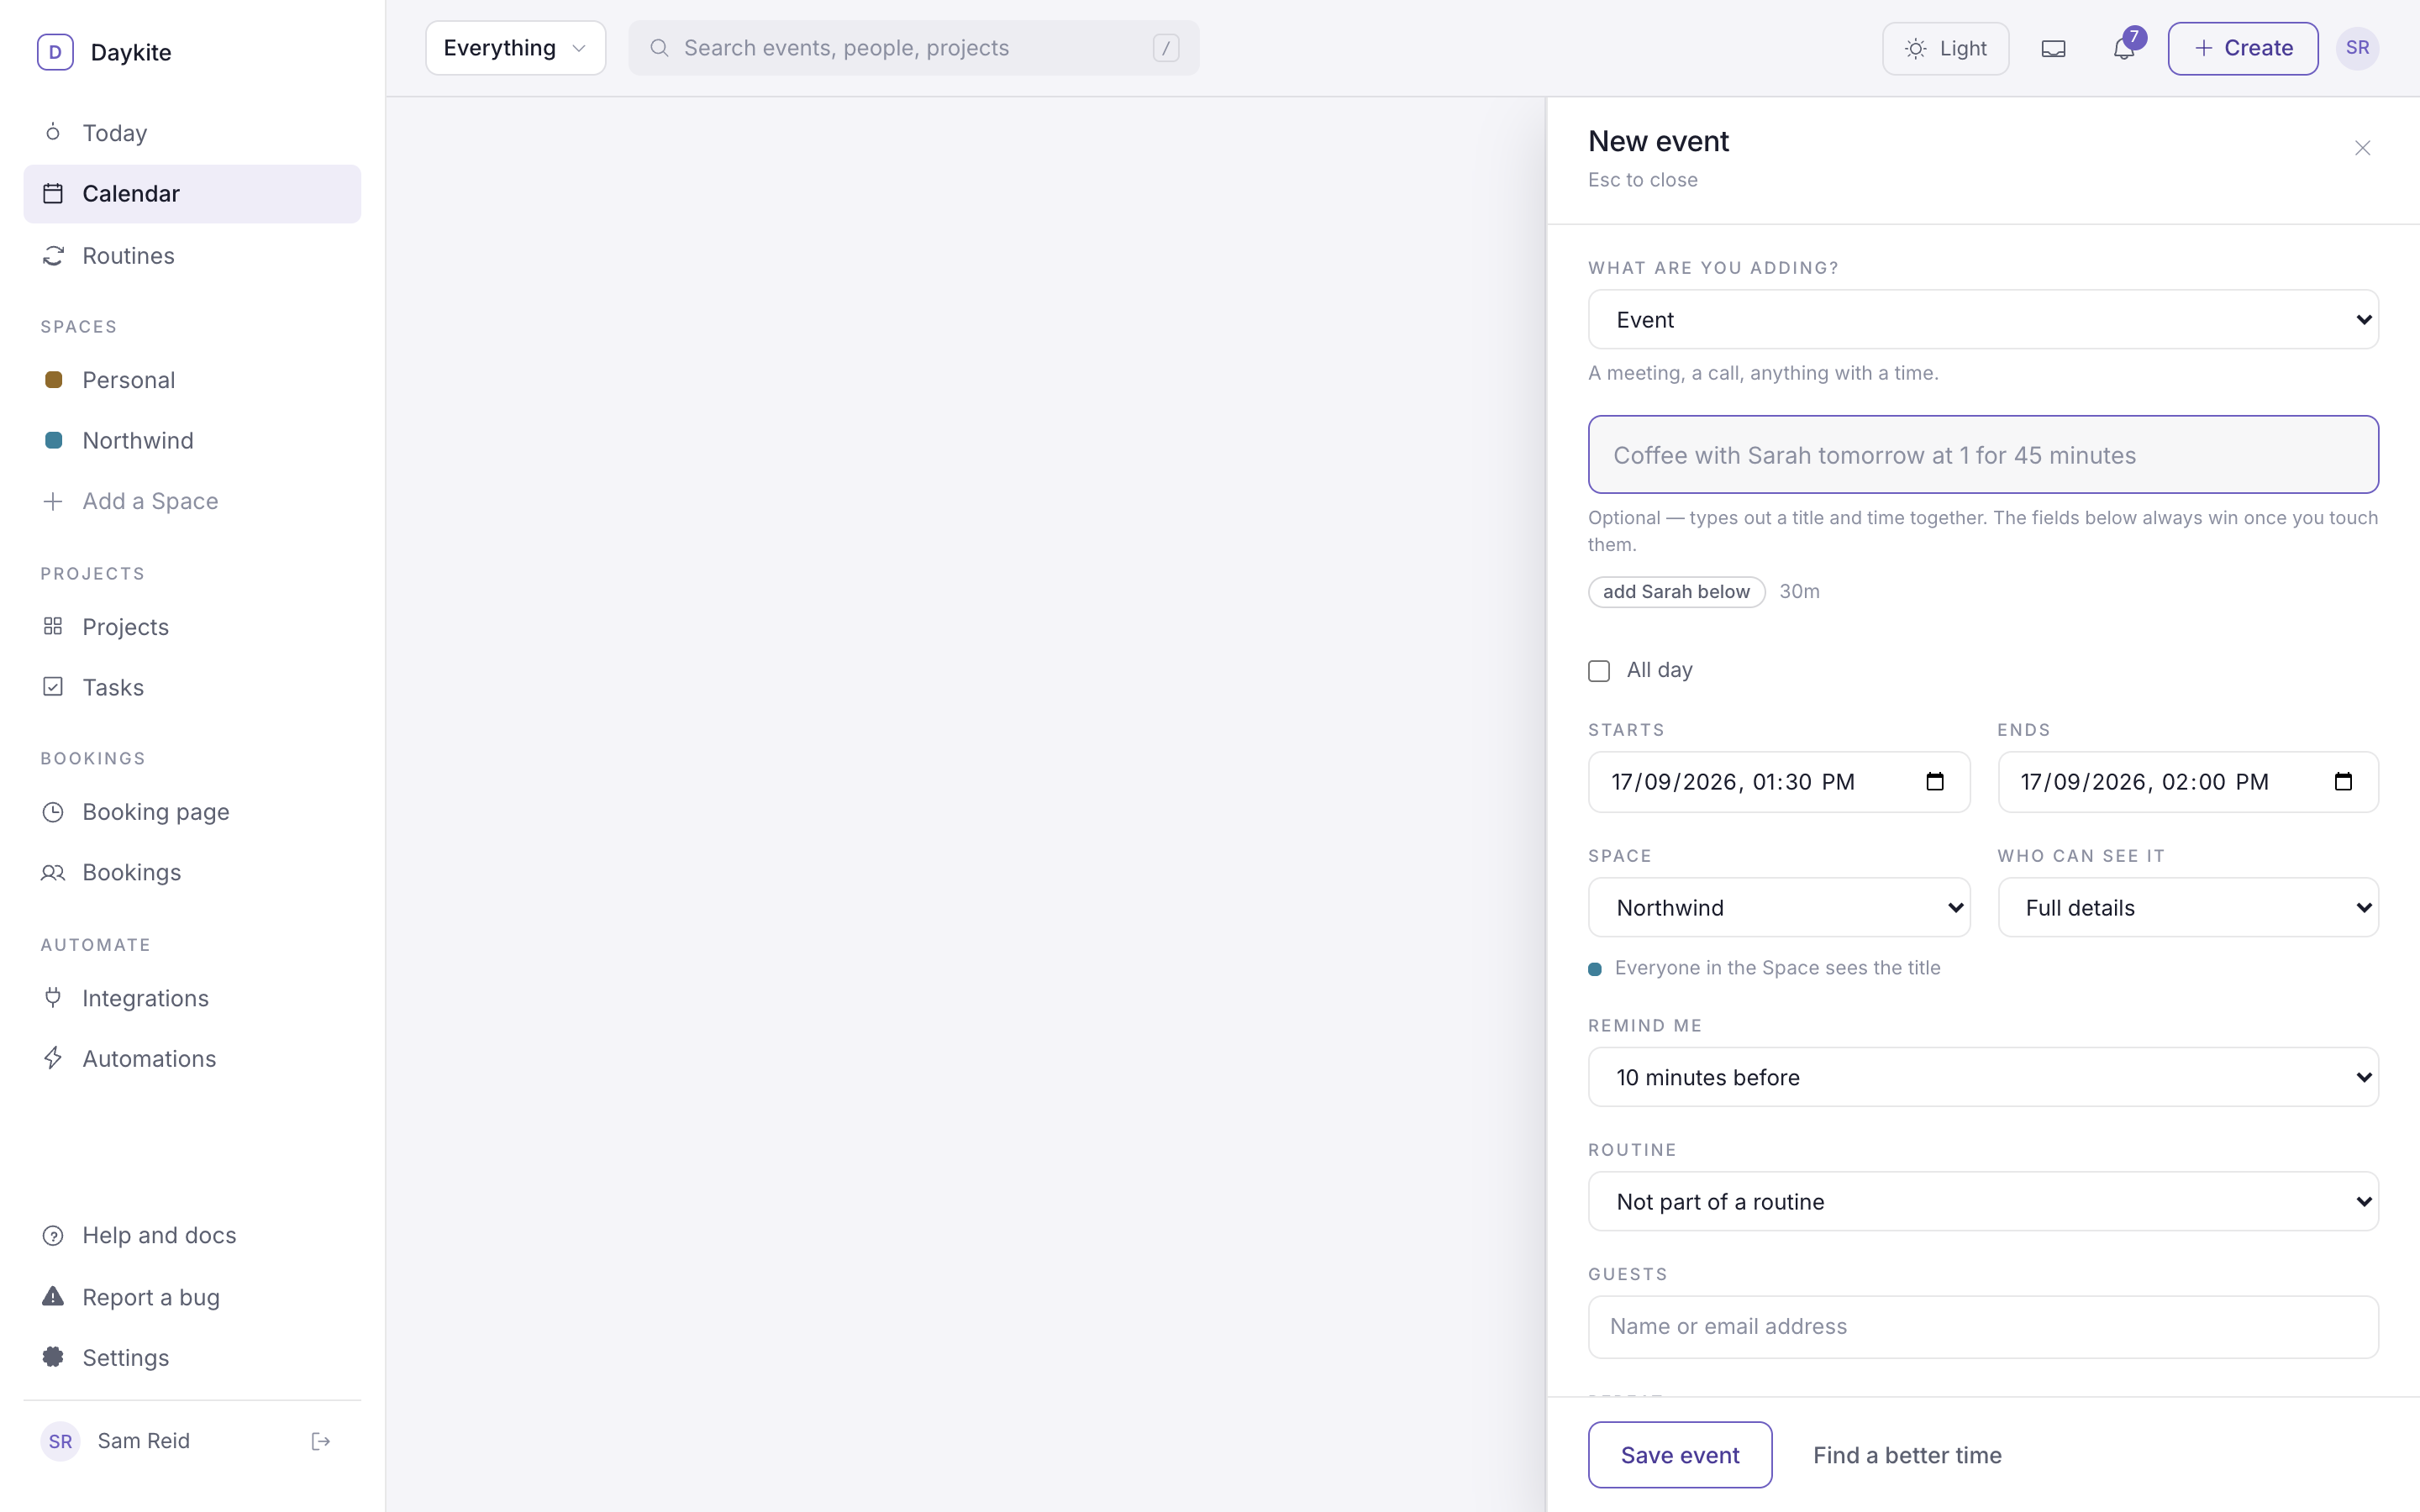Click the Automations lightning icon
This screenshot has width=2420, height=1512.
(x=53, y=1058)
